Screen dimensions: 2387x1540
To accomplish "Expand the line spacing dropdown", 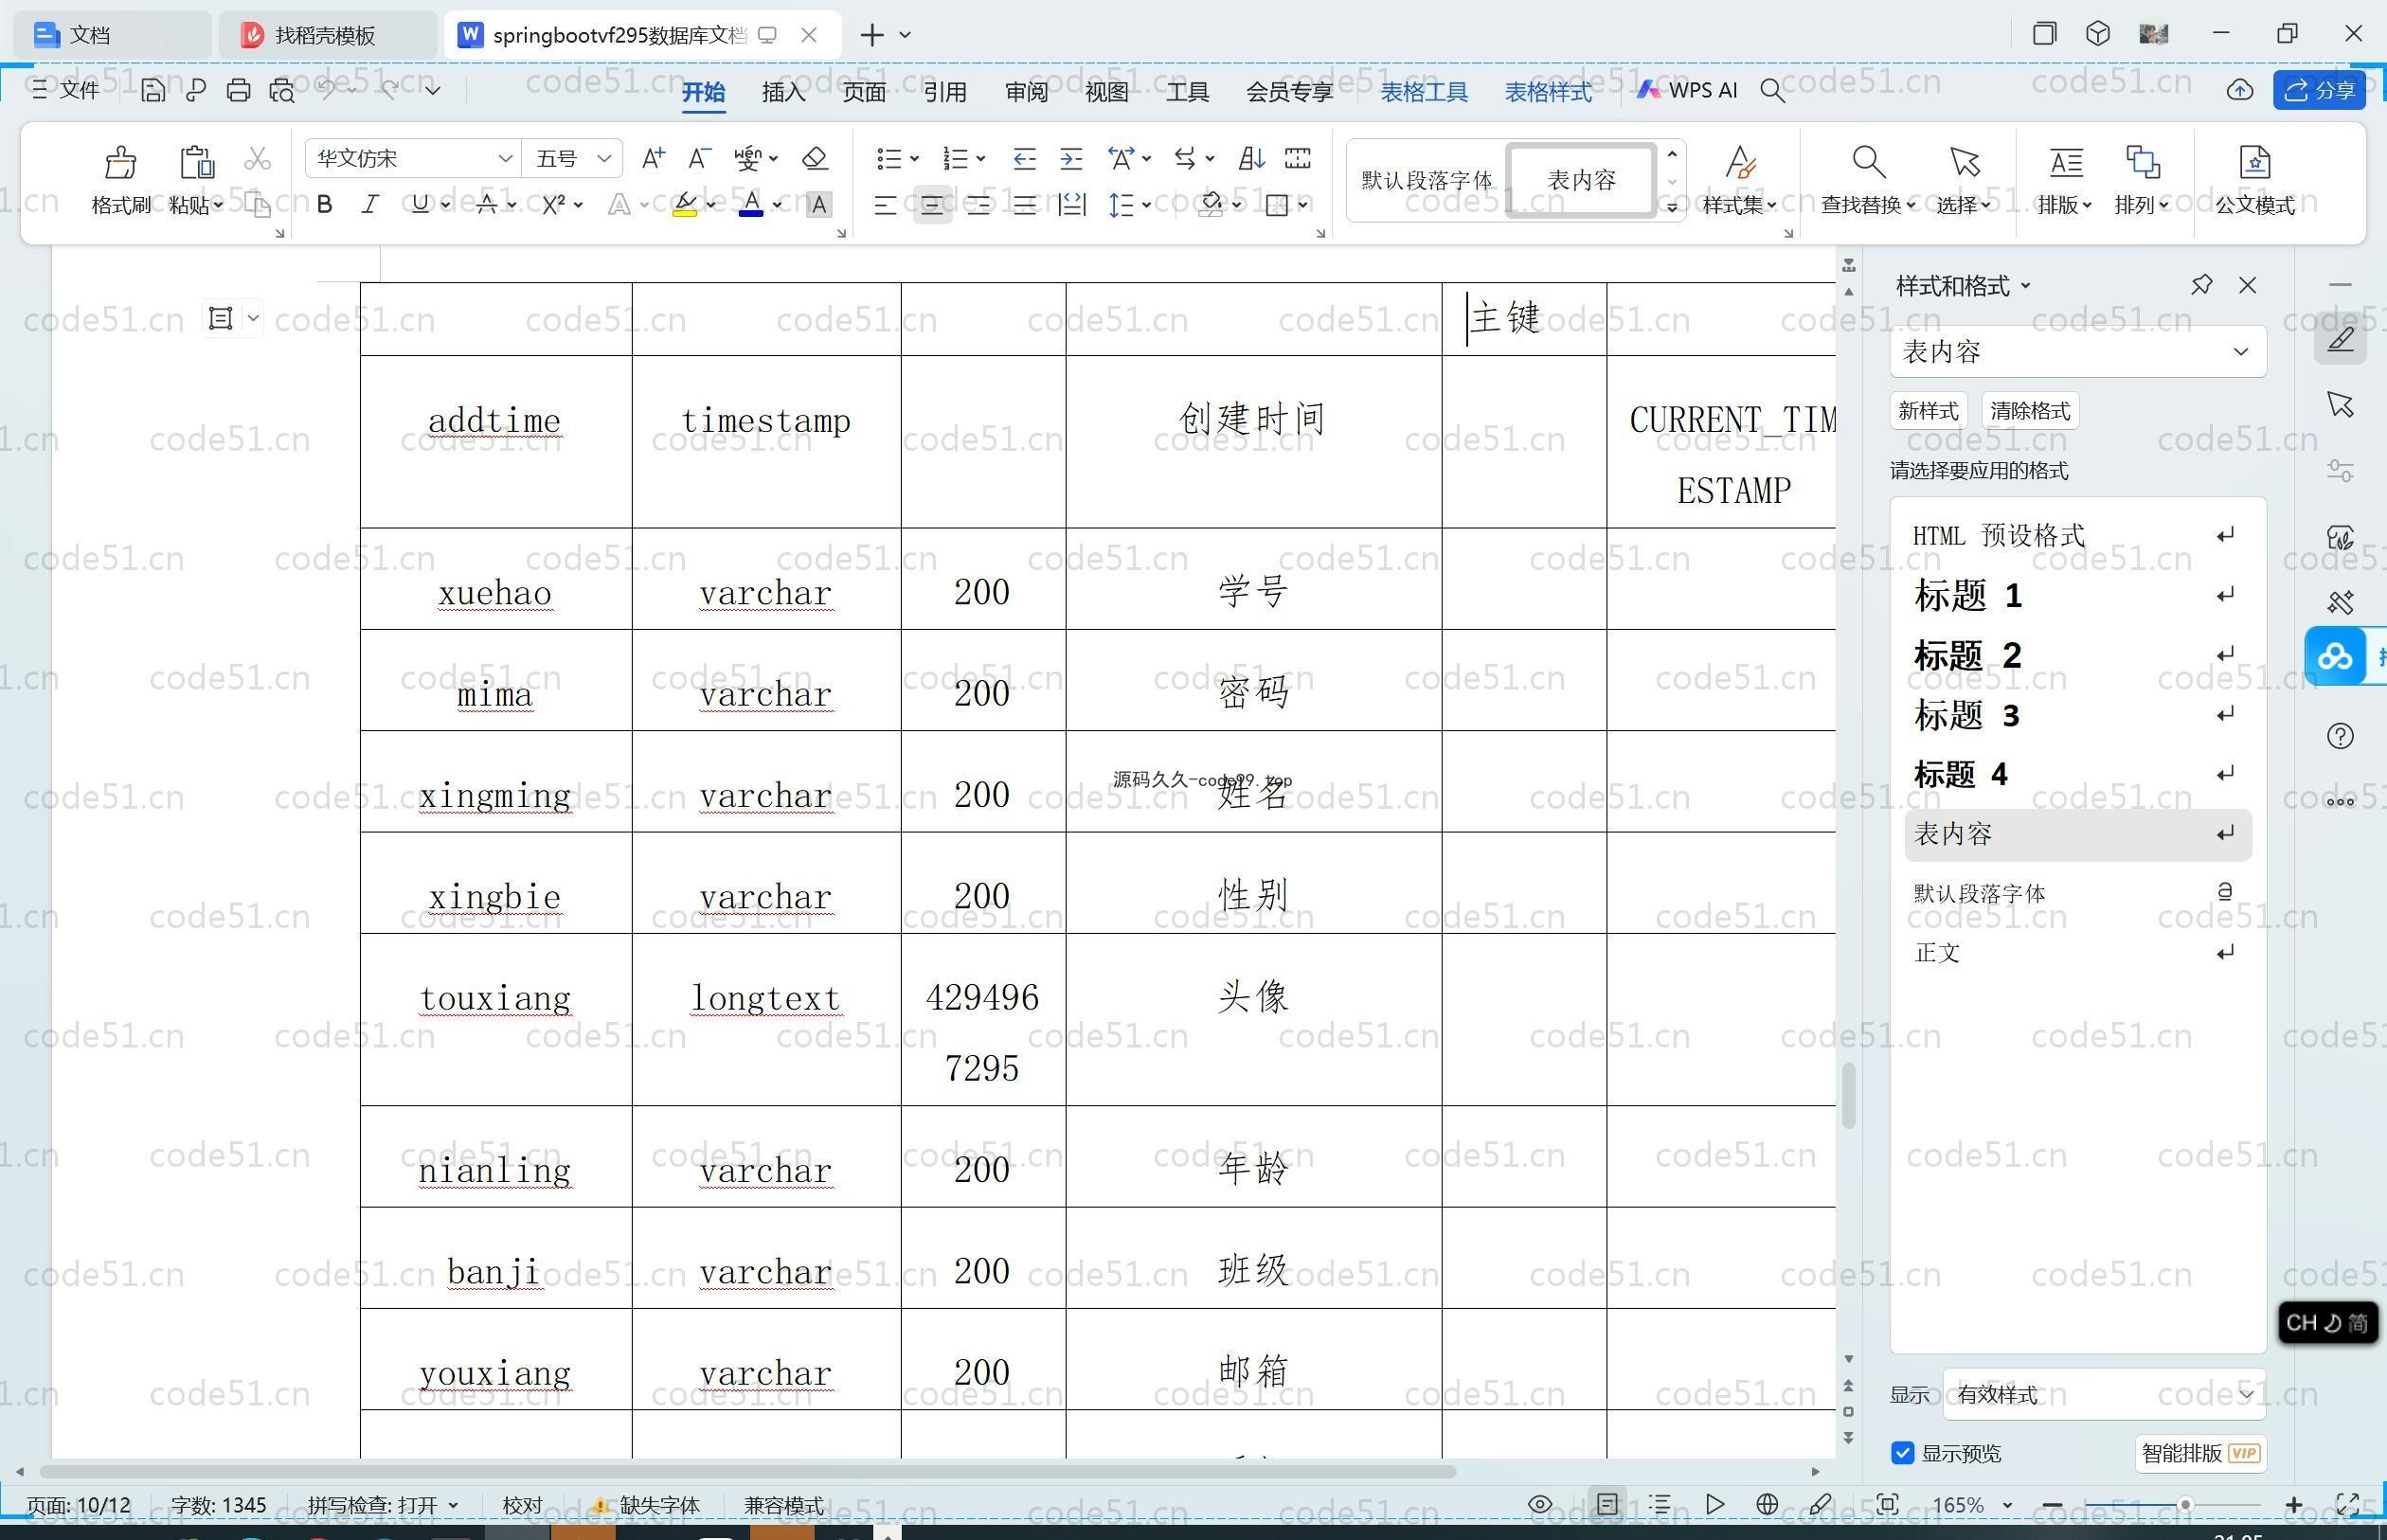I will pos(1146,205).
